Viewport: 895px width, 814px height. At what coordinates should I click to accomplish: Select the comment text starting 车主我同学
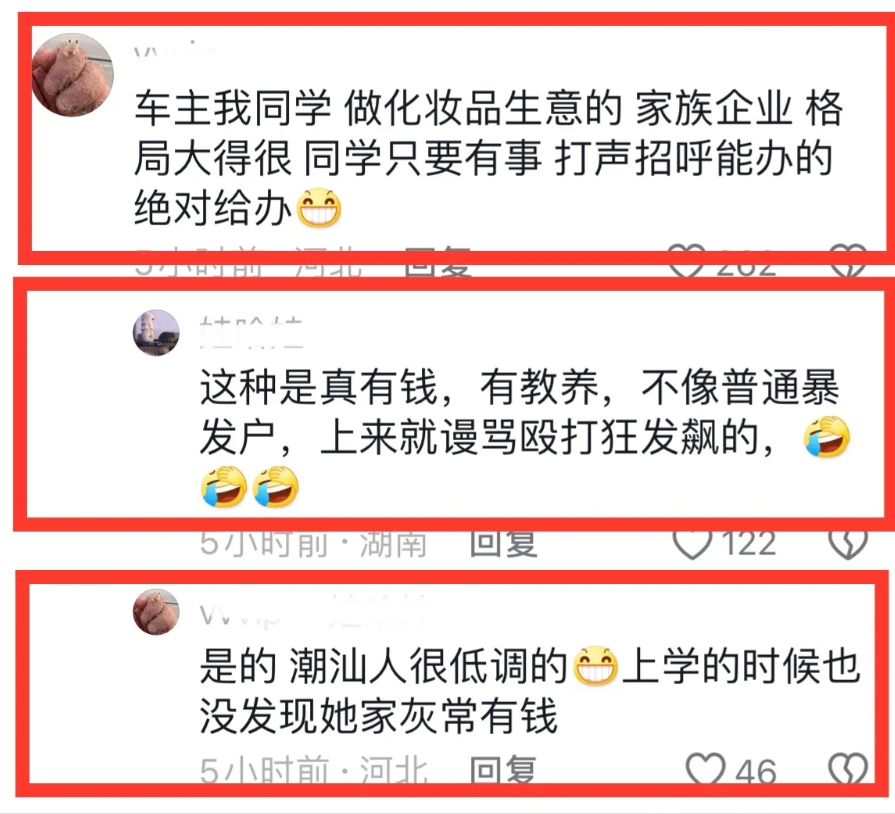489,158
